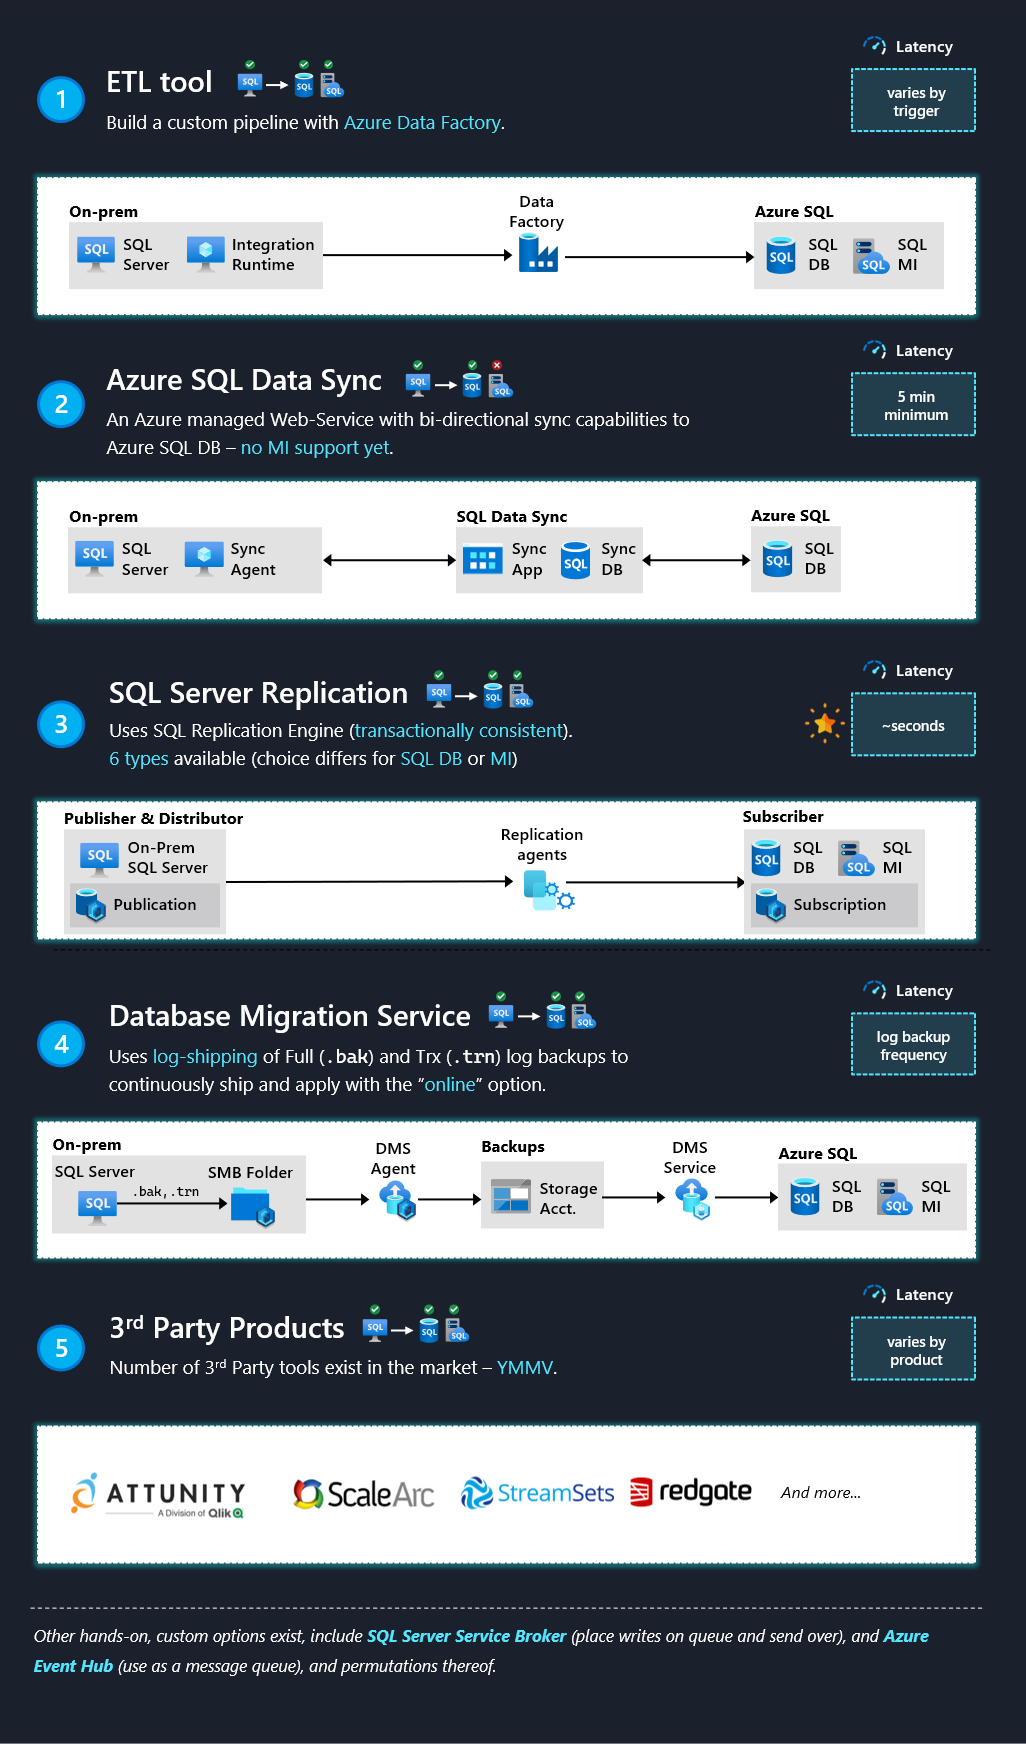Open the SQL Server Service Broker link
The width and height of the screenshot is (1026, 1744).
click(x=467, y=1636)
